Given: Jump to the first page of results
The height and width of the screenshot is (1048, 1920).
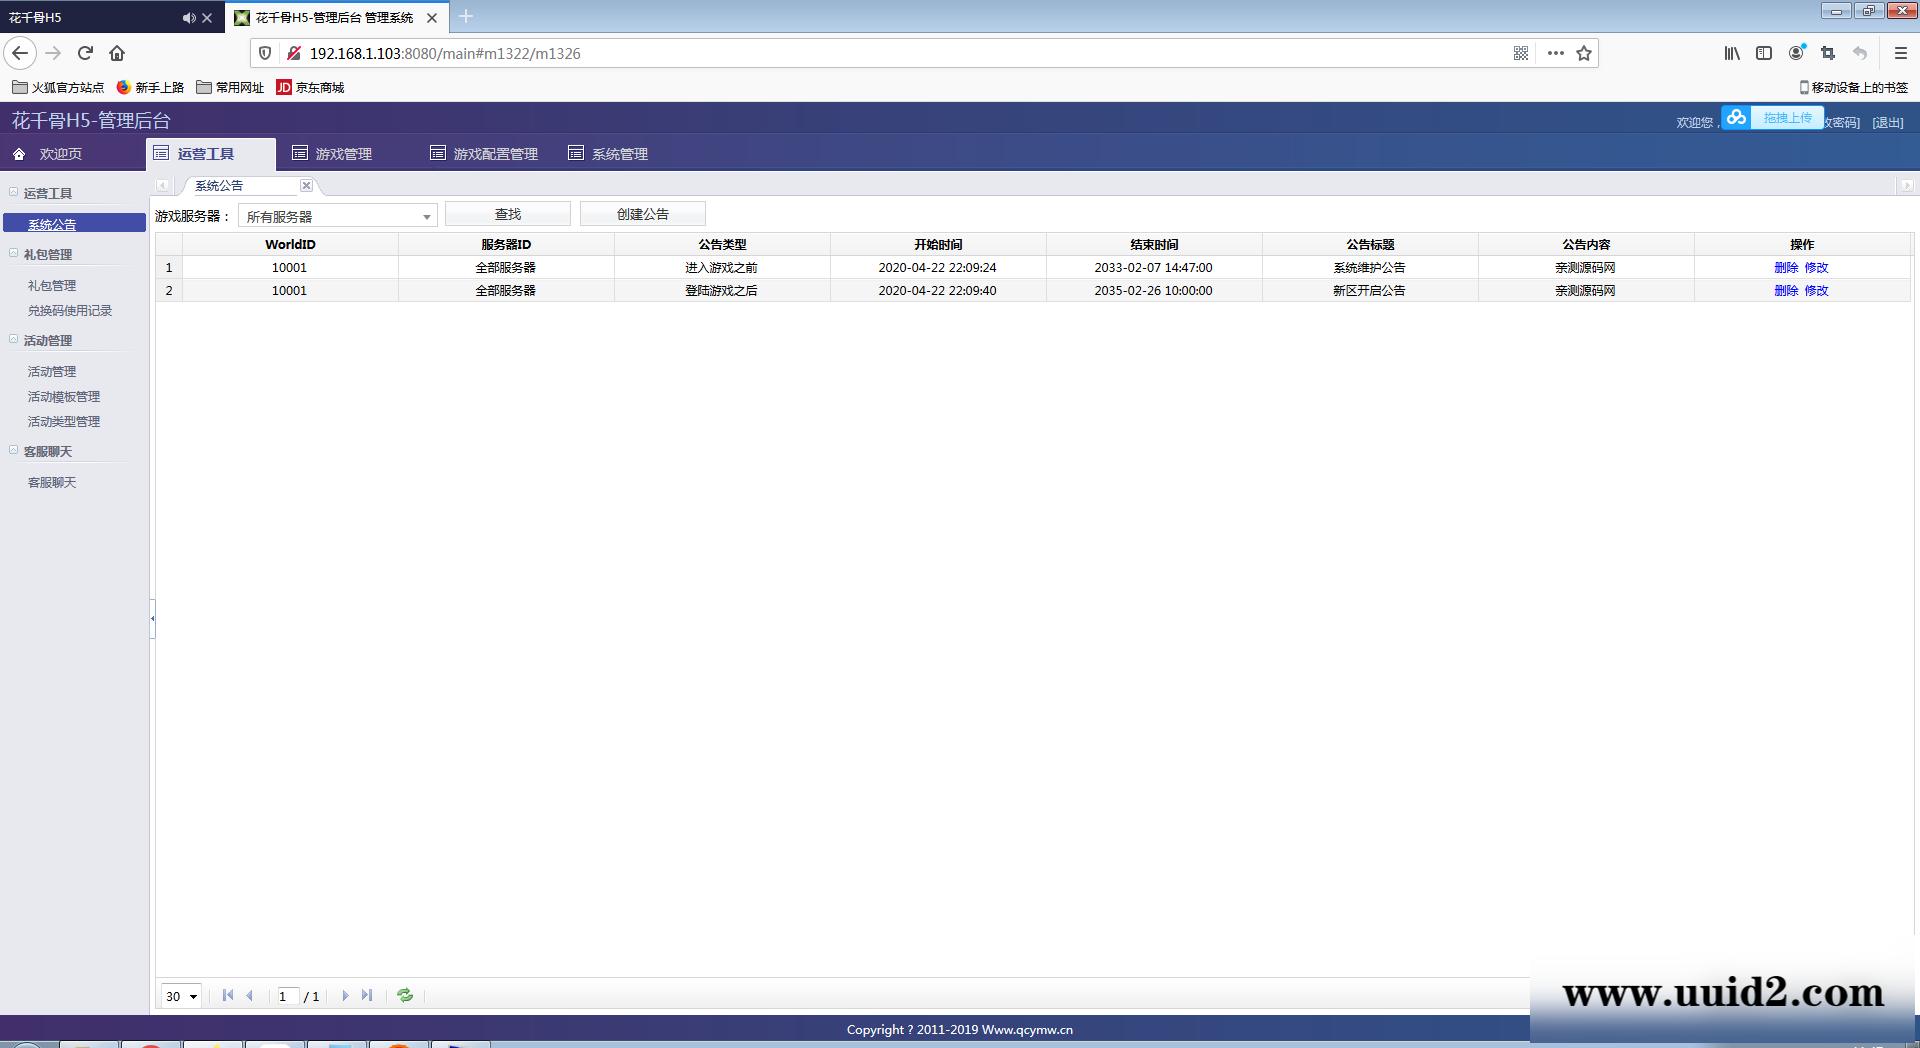Looking at the screenshot, I should point(228,995).
